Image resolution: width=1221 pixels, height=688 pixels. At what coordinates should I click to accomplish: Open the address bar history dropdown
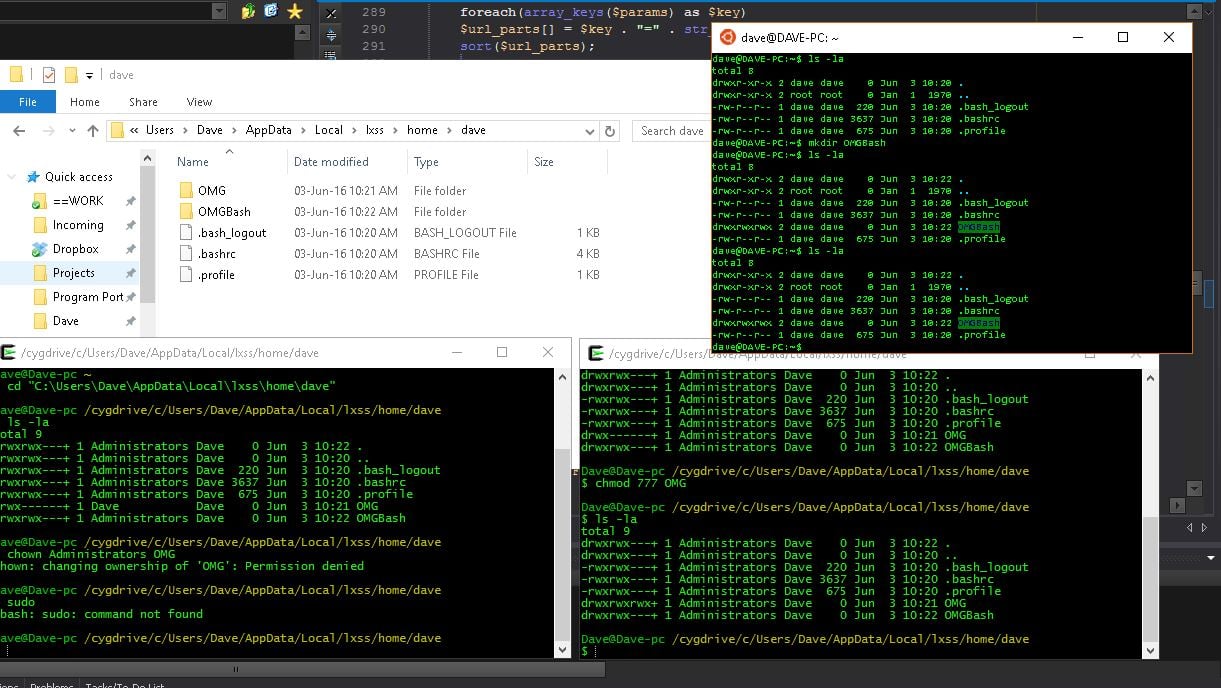(590, 131)
